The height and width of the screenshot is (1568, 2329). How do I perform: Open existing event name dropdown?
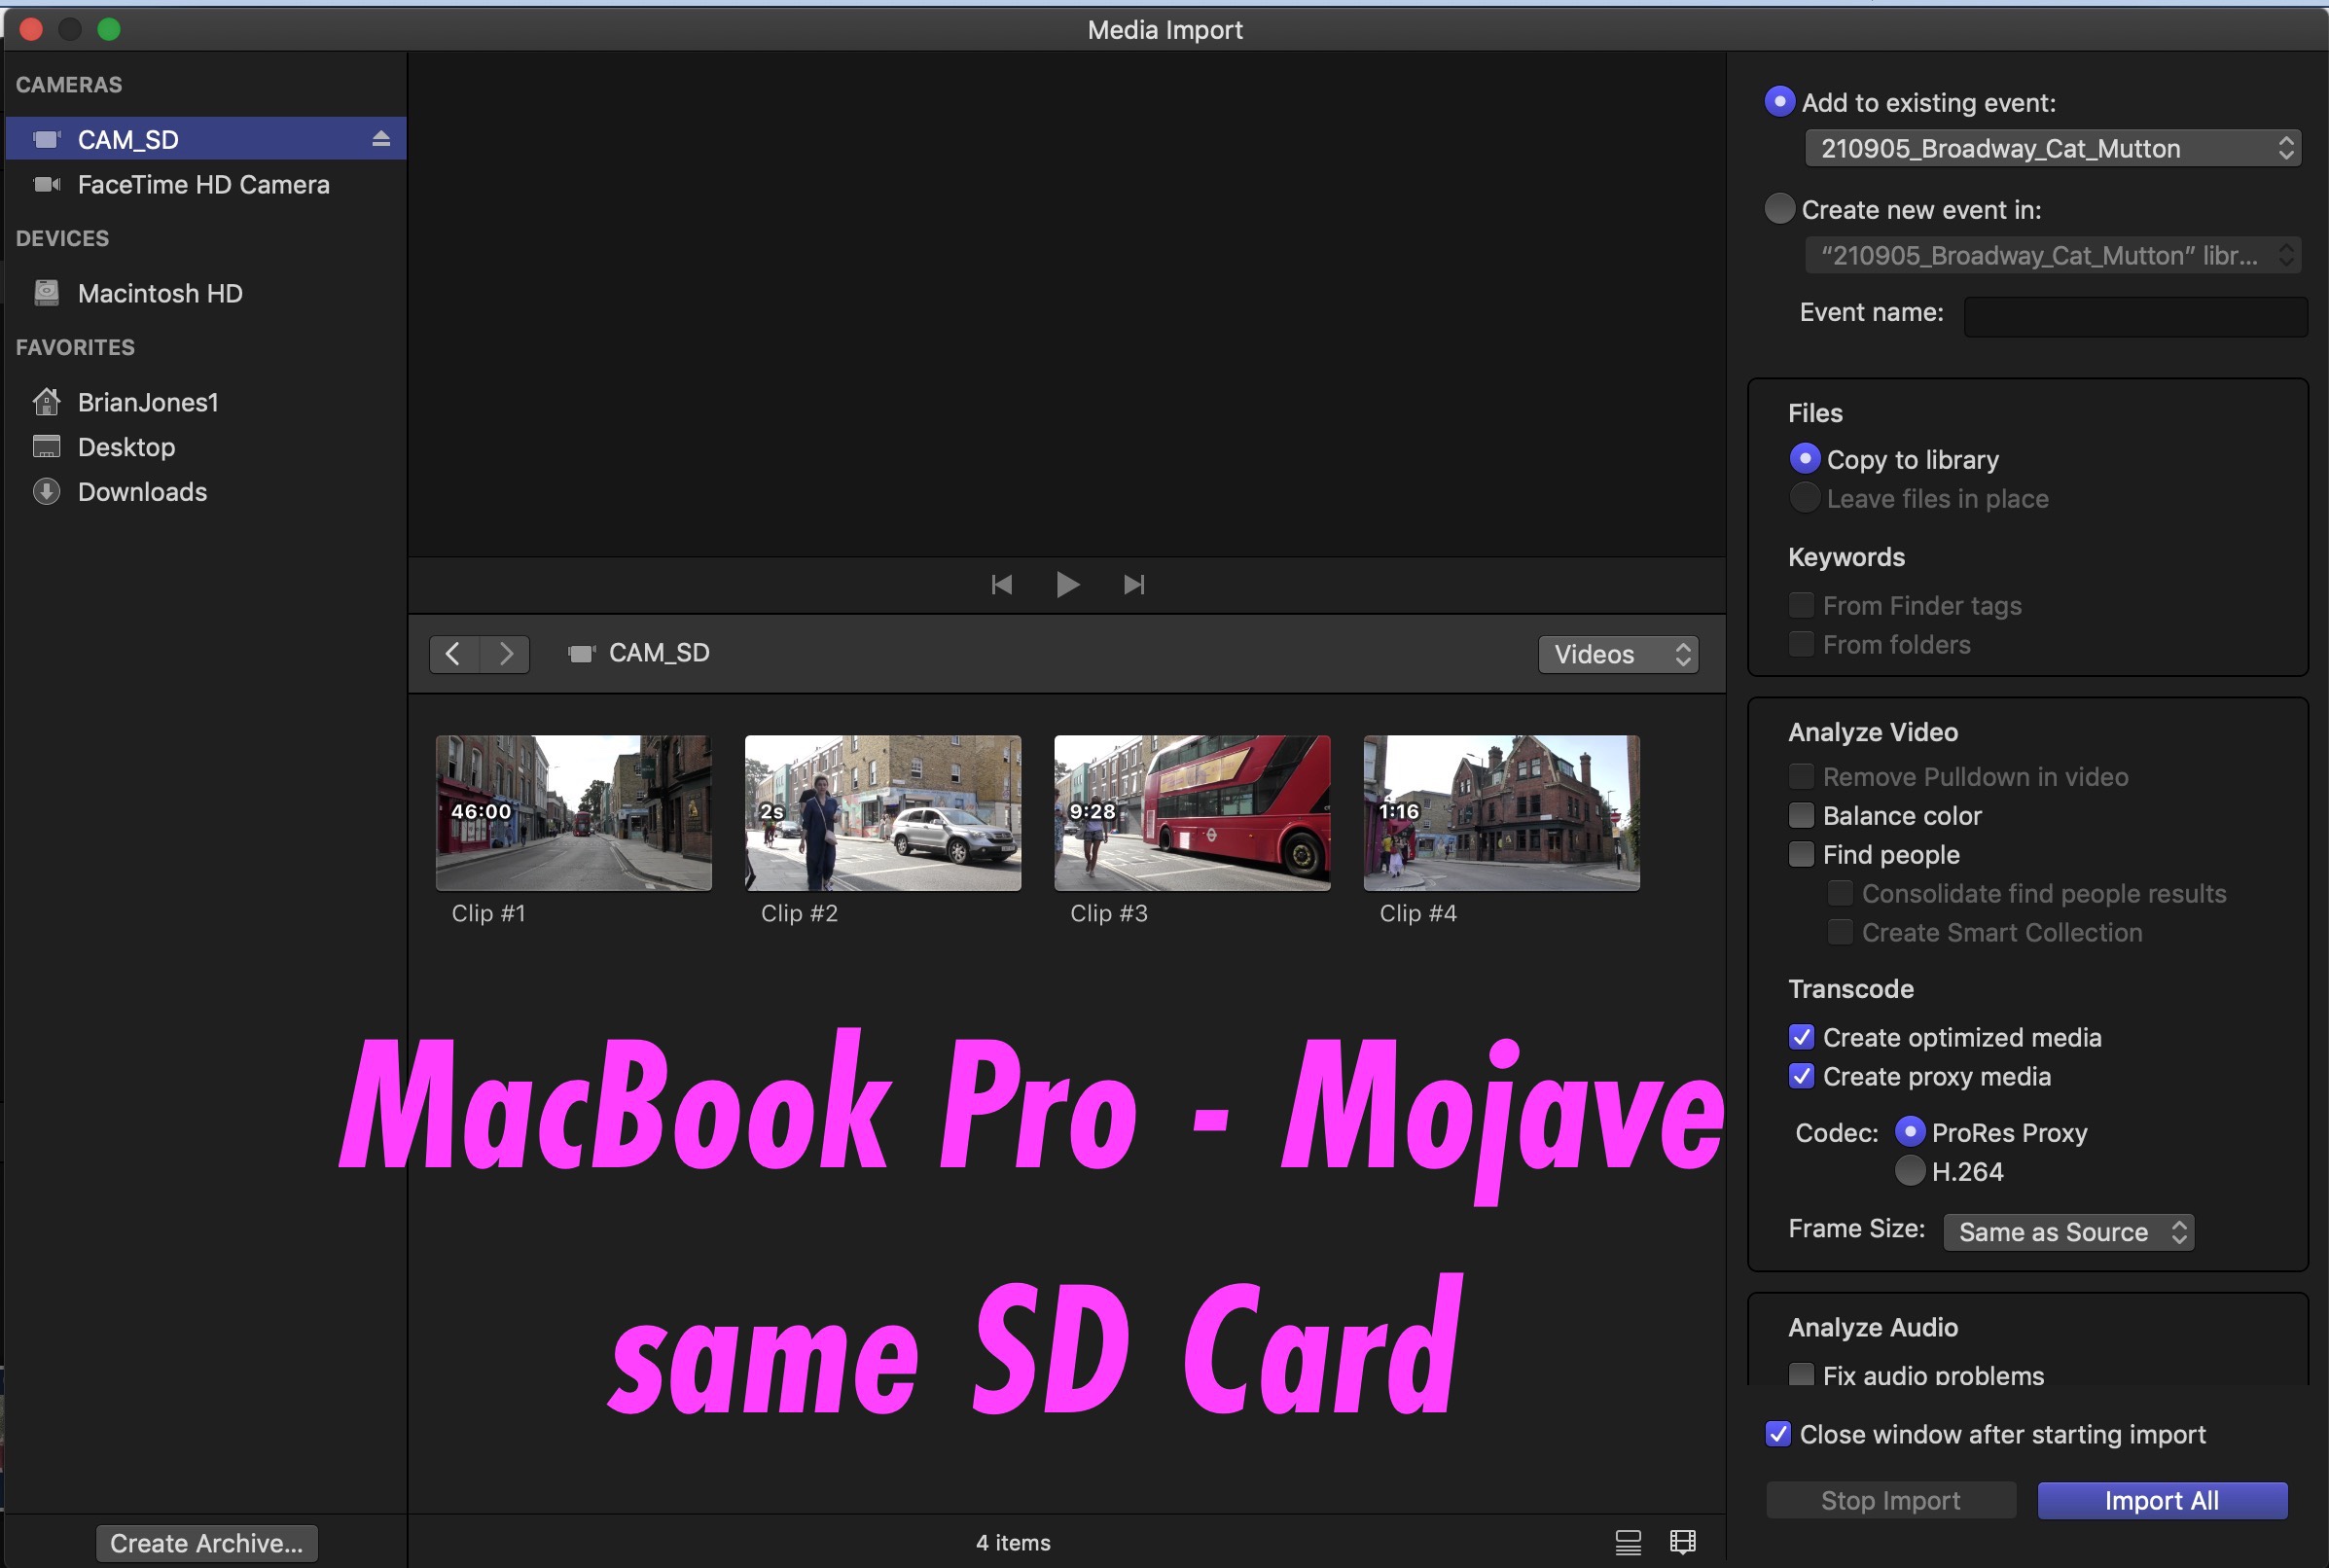coord(2052,149)
